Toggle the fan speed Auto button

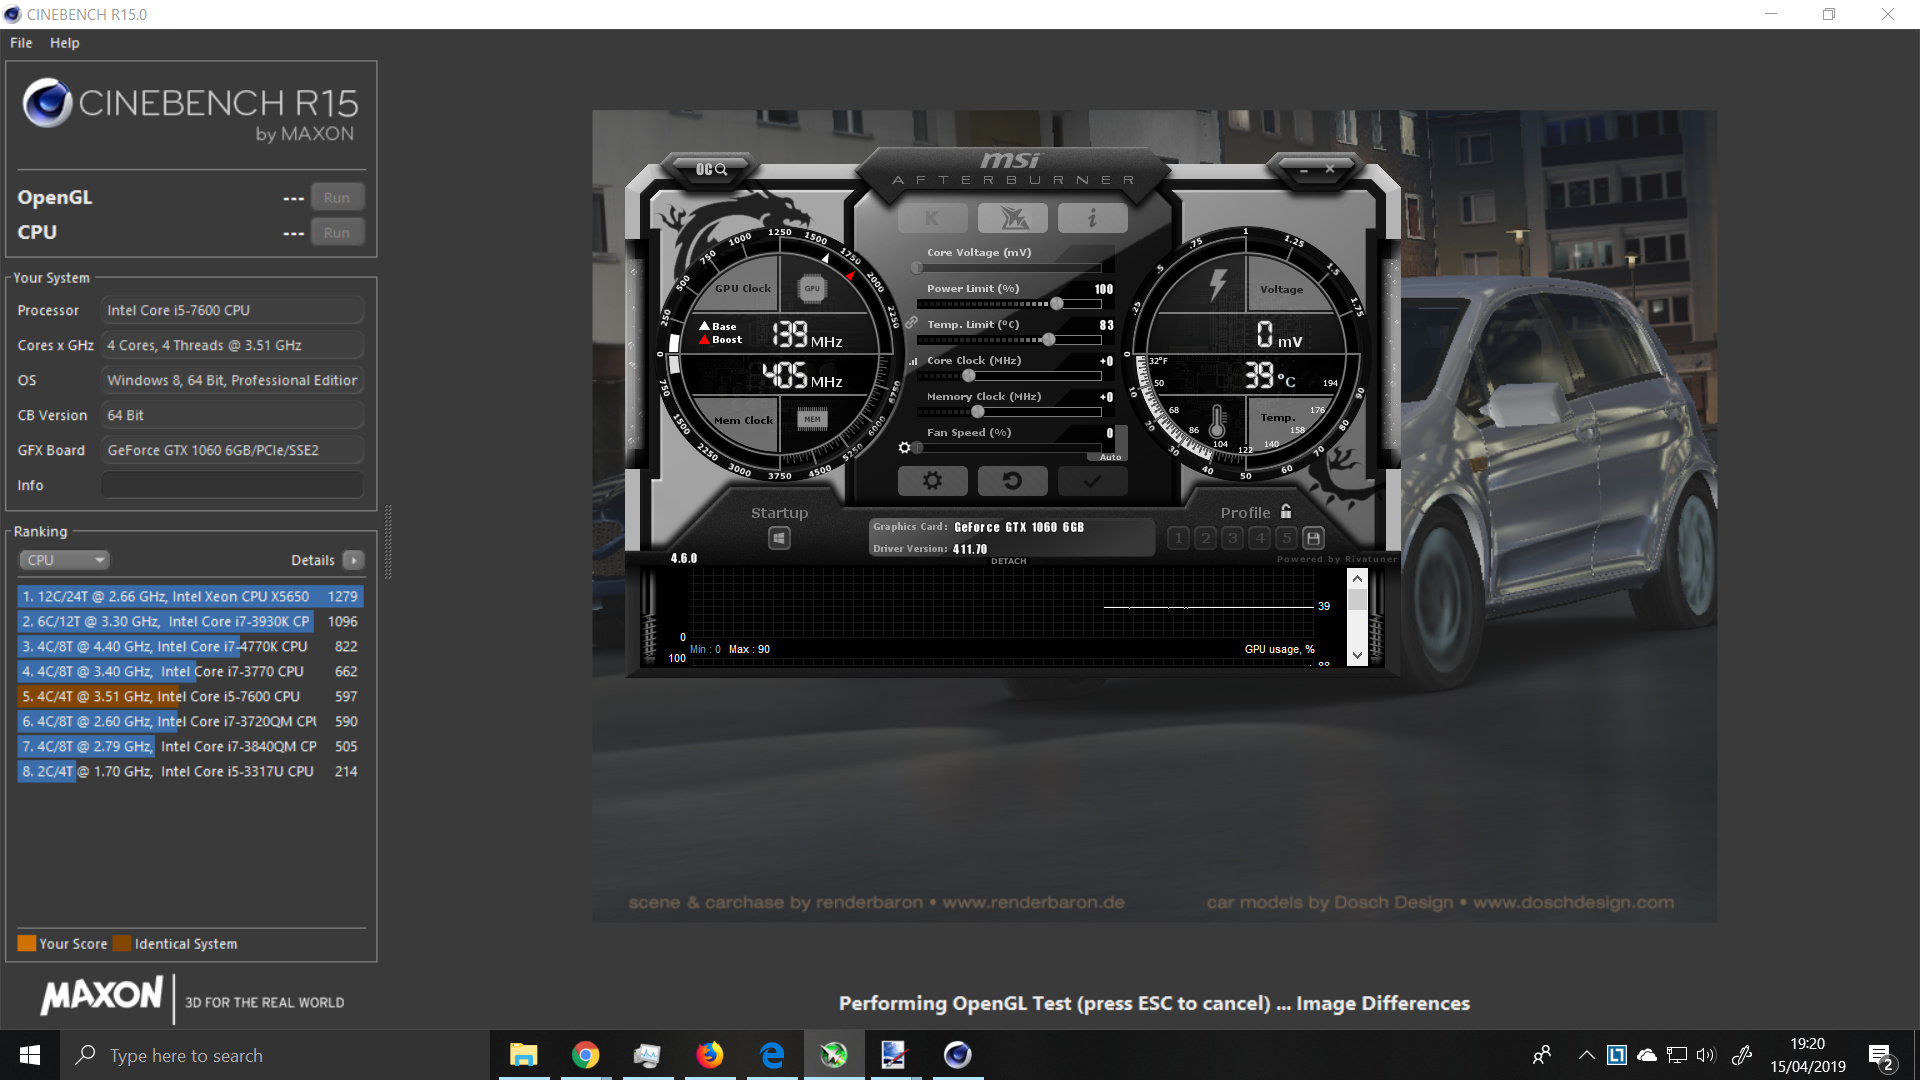[x=1110, y=457]
